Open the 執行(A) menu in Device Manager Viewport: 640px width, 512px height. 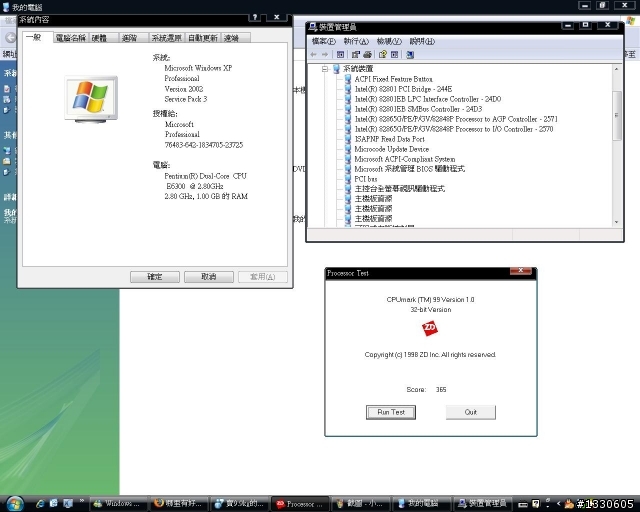356,41
